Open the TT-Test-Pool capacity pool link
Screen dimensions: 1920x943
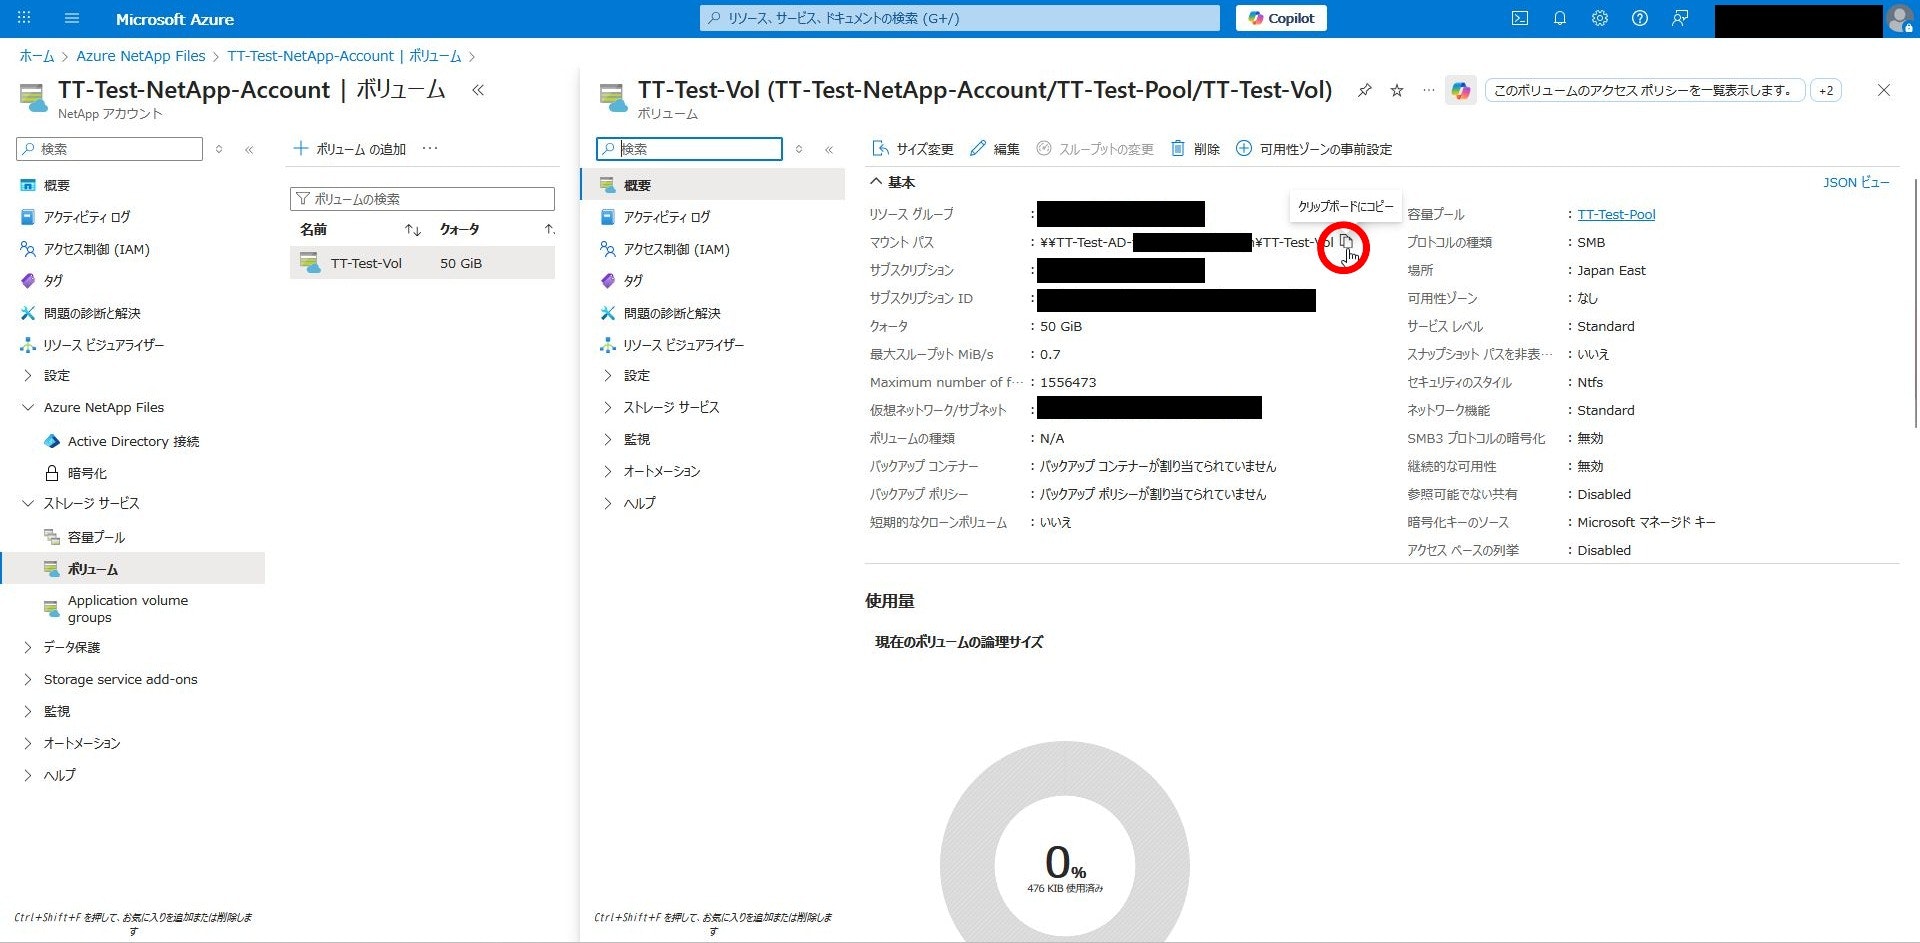point(1616,214)
